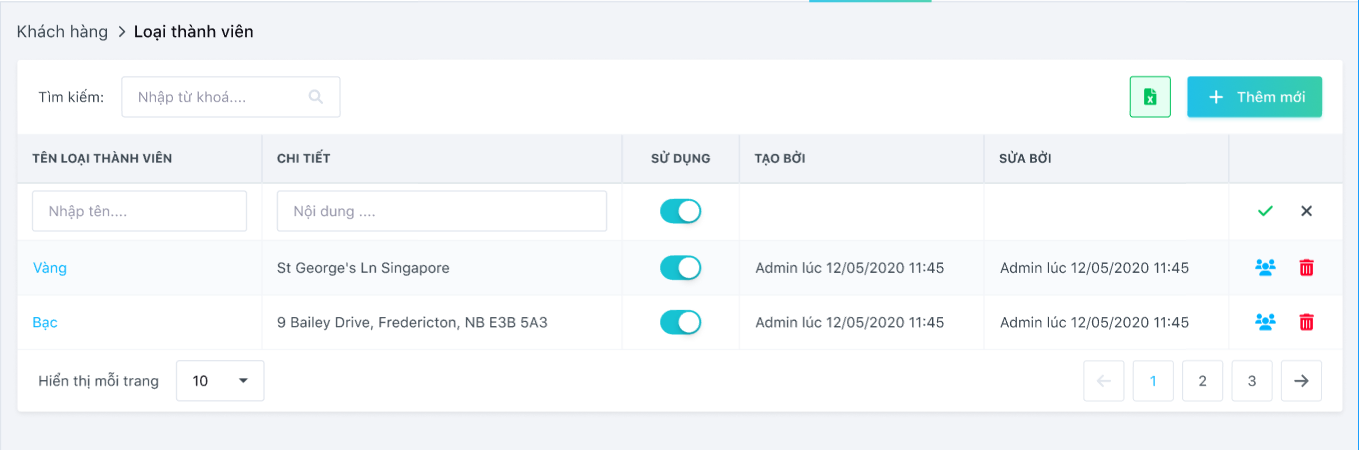
Task: Focus the Nhập tên name input field
Action: [x=139, y=211]
